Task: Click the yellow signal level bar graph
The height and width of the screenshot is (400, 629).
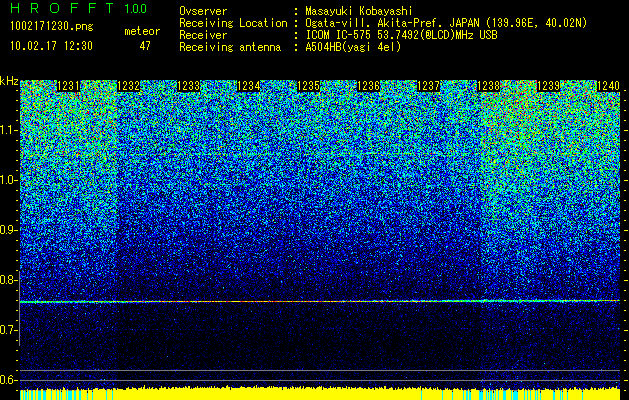Action: (x=320, y=394)
